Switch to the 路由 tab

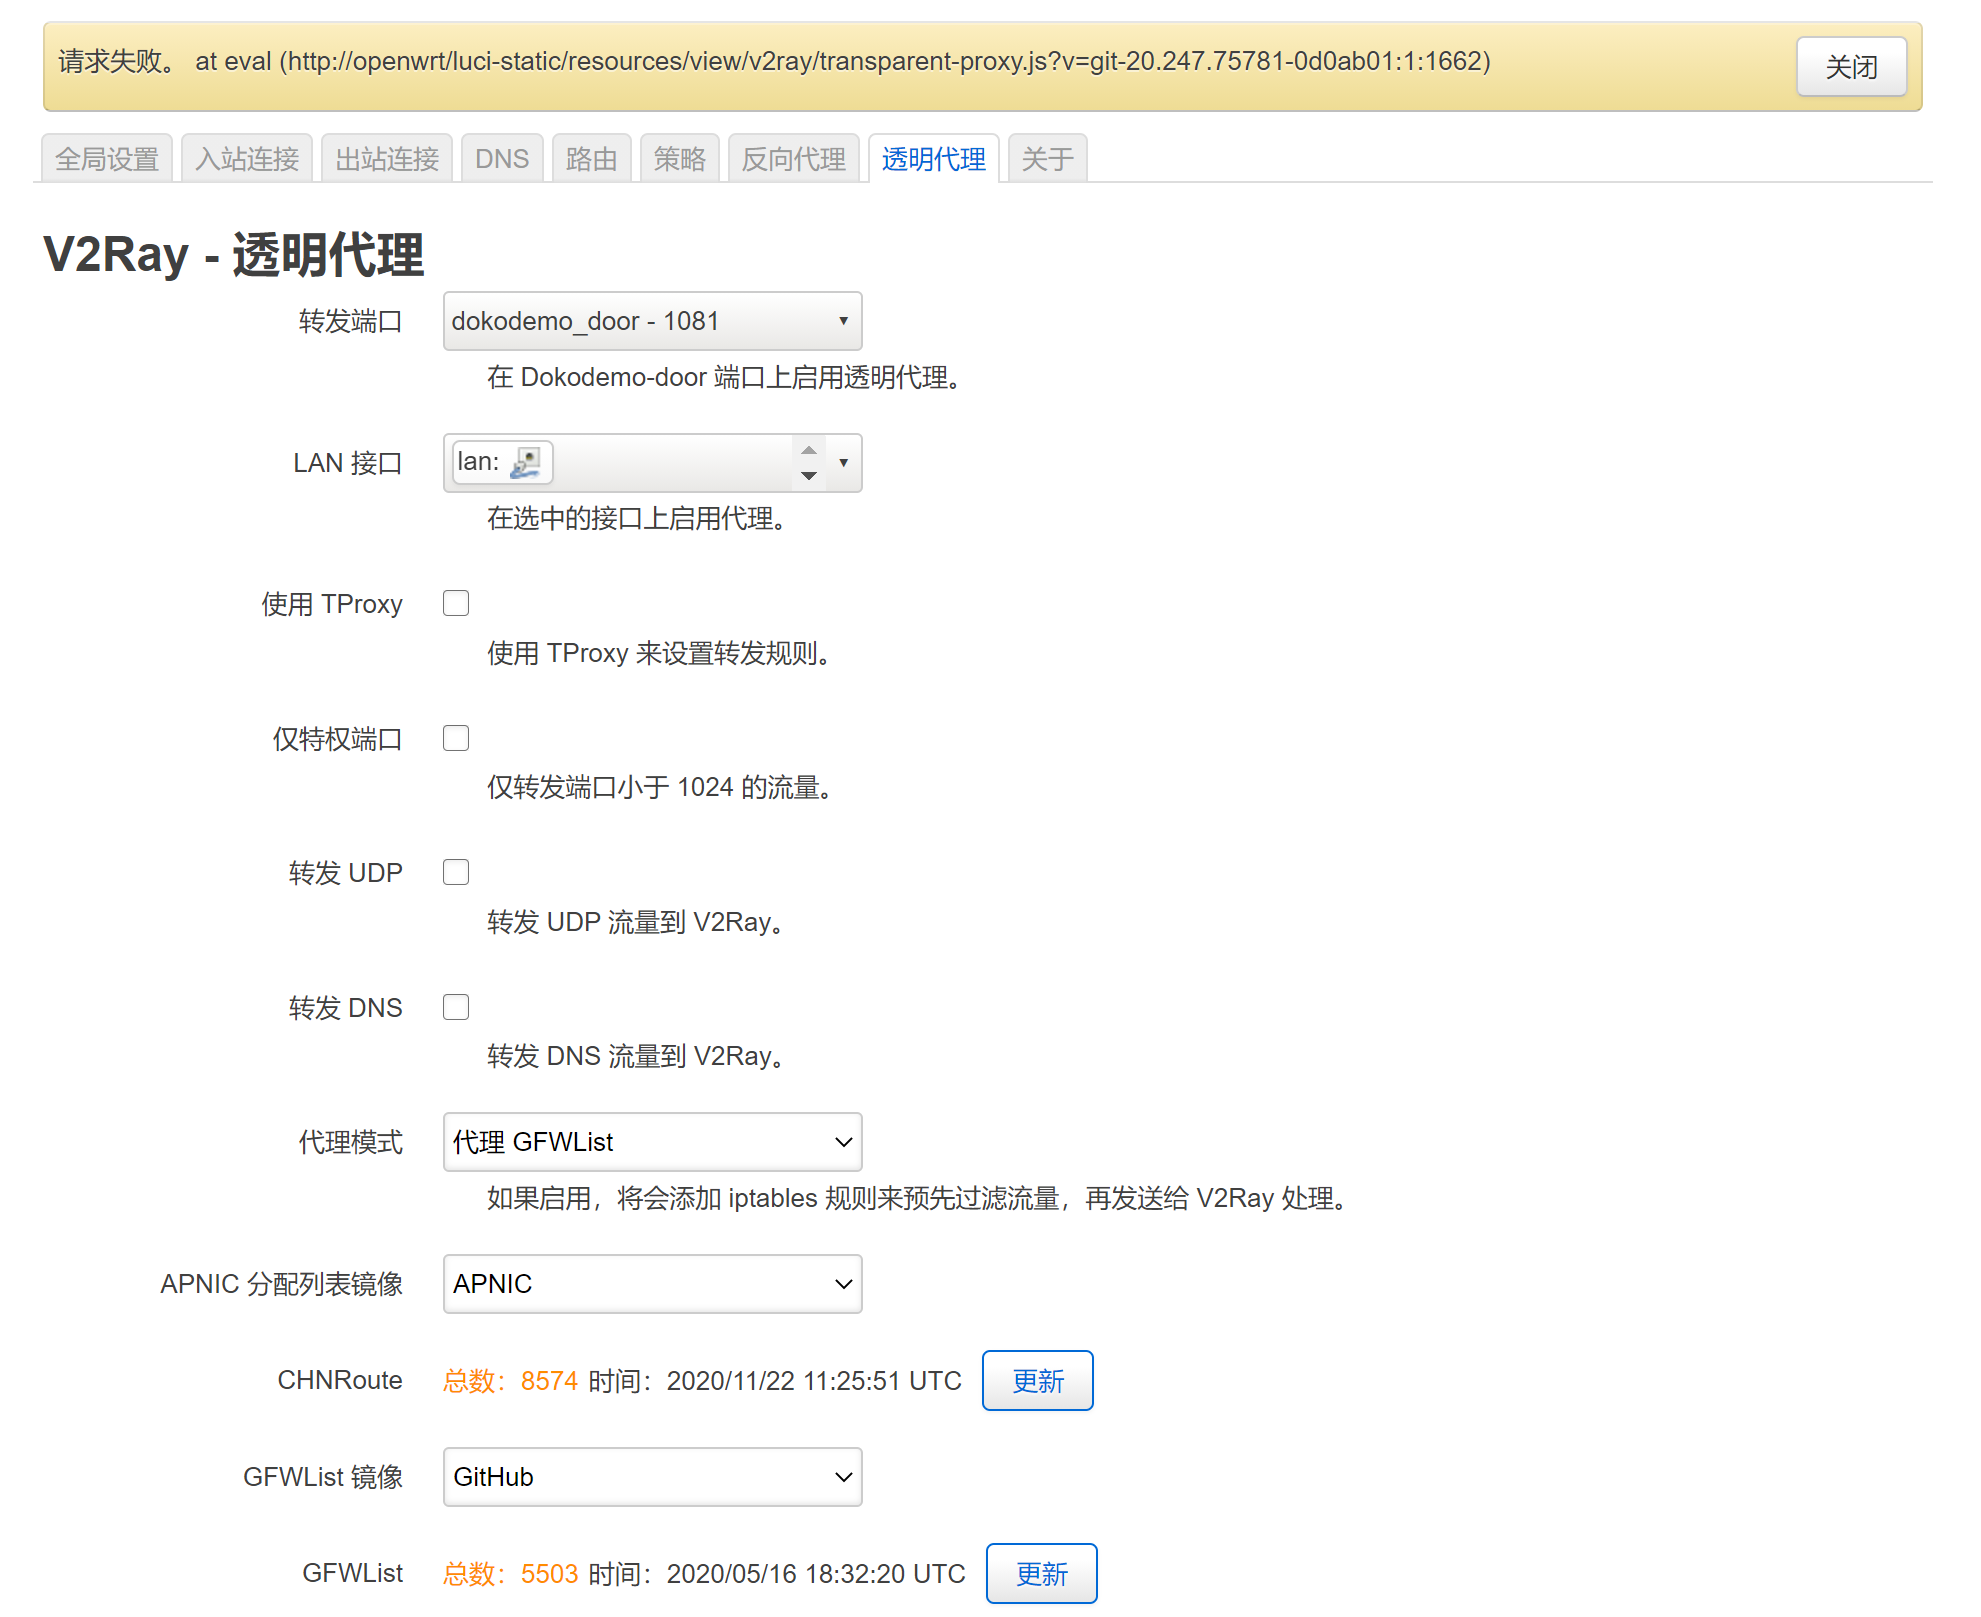click(592, 157)
